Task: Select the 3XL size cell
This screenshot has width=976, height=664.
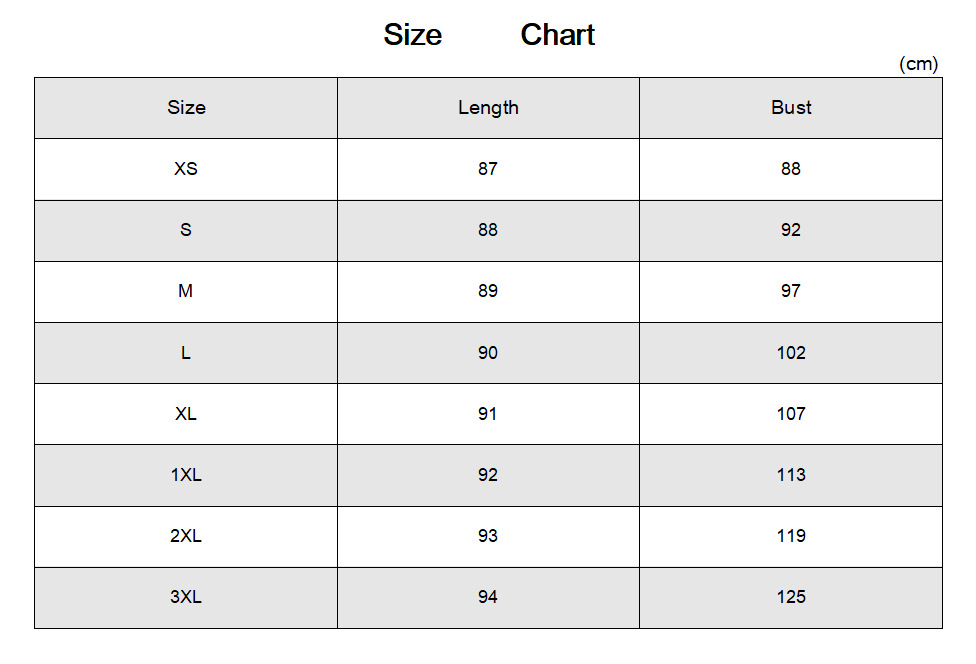Action: (186, 597)
